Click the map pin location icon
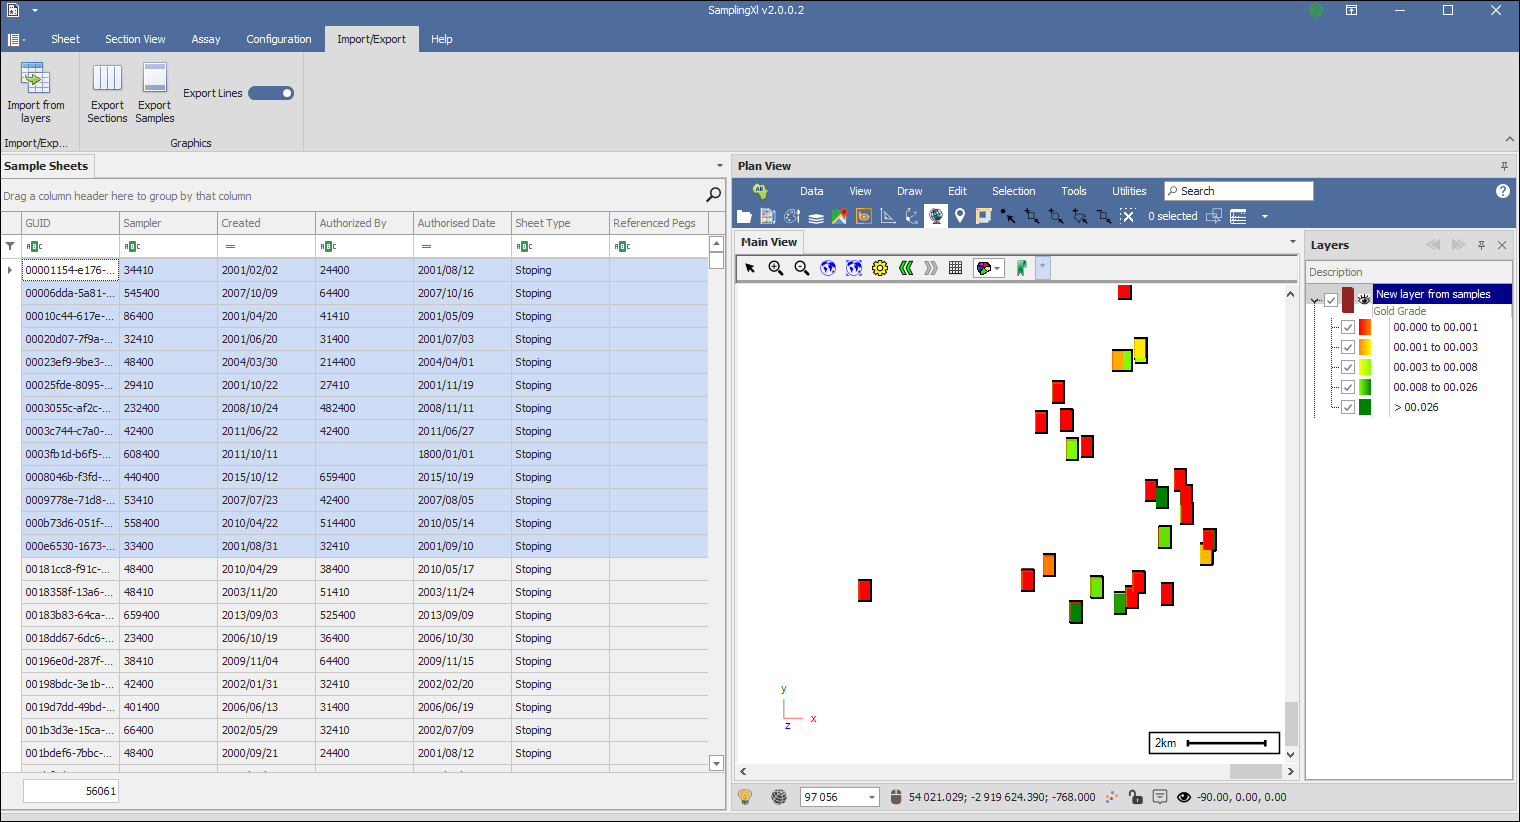Screen dimensions: 1520x822 click(x=960, y=216)
